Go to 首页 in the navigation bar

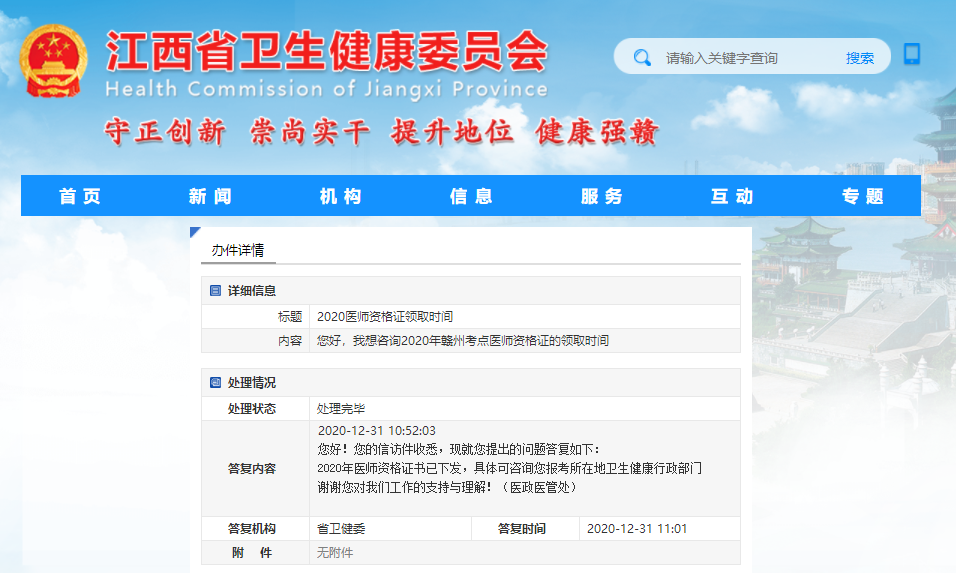pyautogui.click(x=80, y=196)
